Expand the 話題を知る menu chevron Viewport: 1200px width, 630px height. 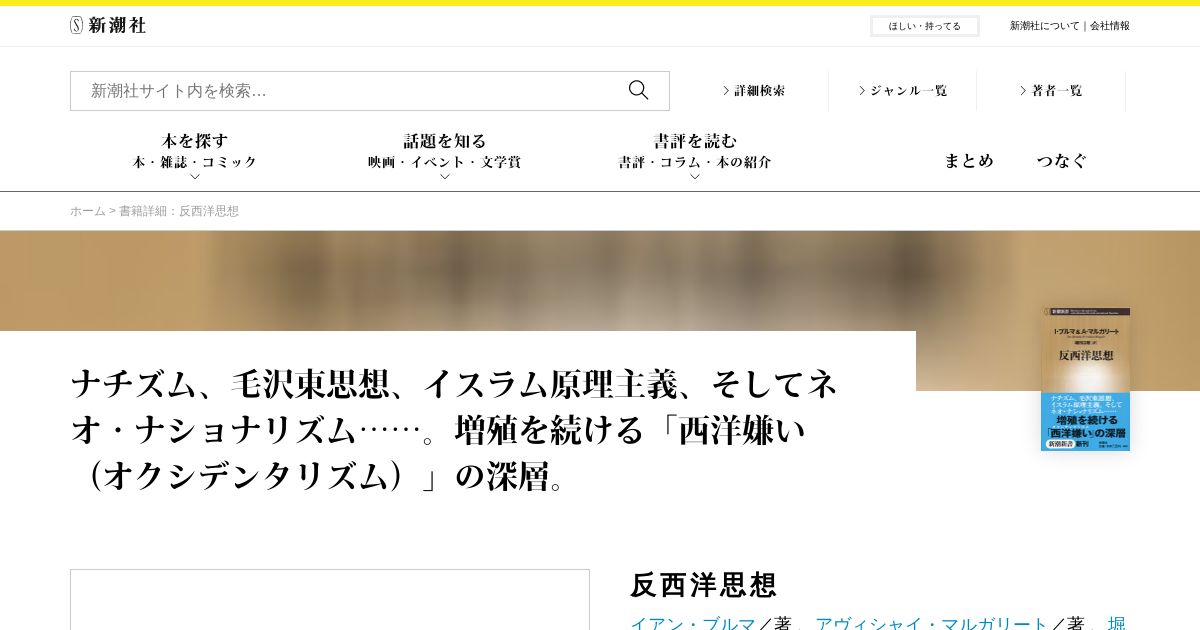point(445,177)
